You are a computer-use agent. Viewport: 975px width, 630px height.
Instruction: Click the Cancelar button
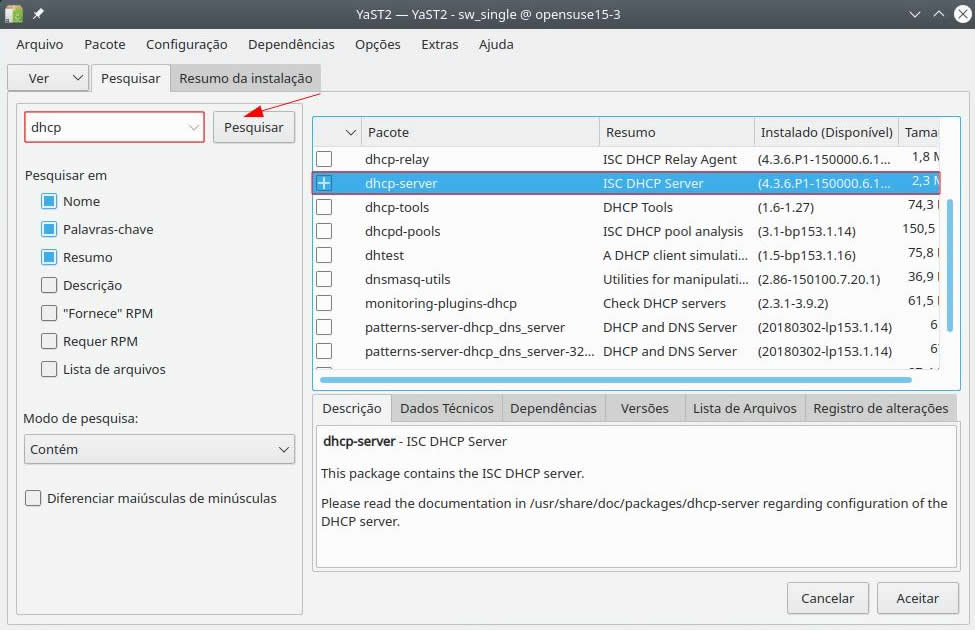[827, 598]
